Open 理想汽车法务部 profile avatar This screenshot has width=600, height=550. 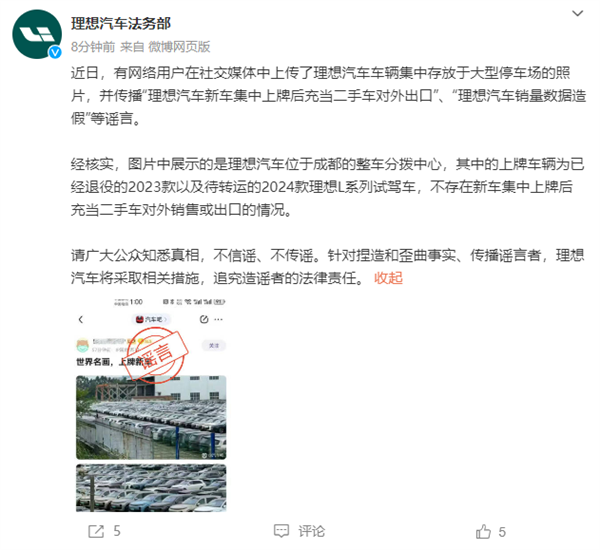(37, 34)
